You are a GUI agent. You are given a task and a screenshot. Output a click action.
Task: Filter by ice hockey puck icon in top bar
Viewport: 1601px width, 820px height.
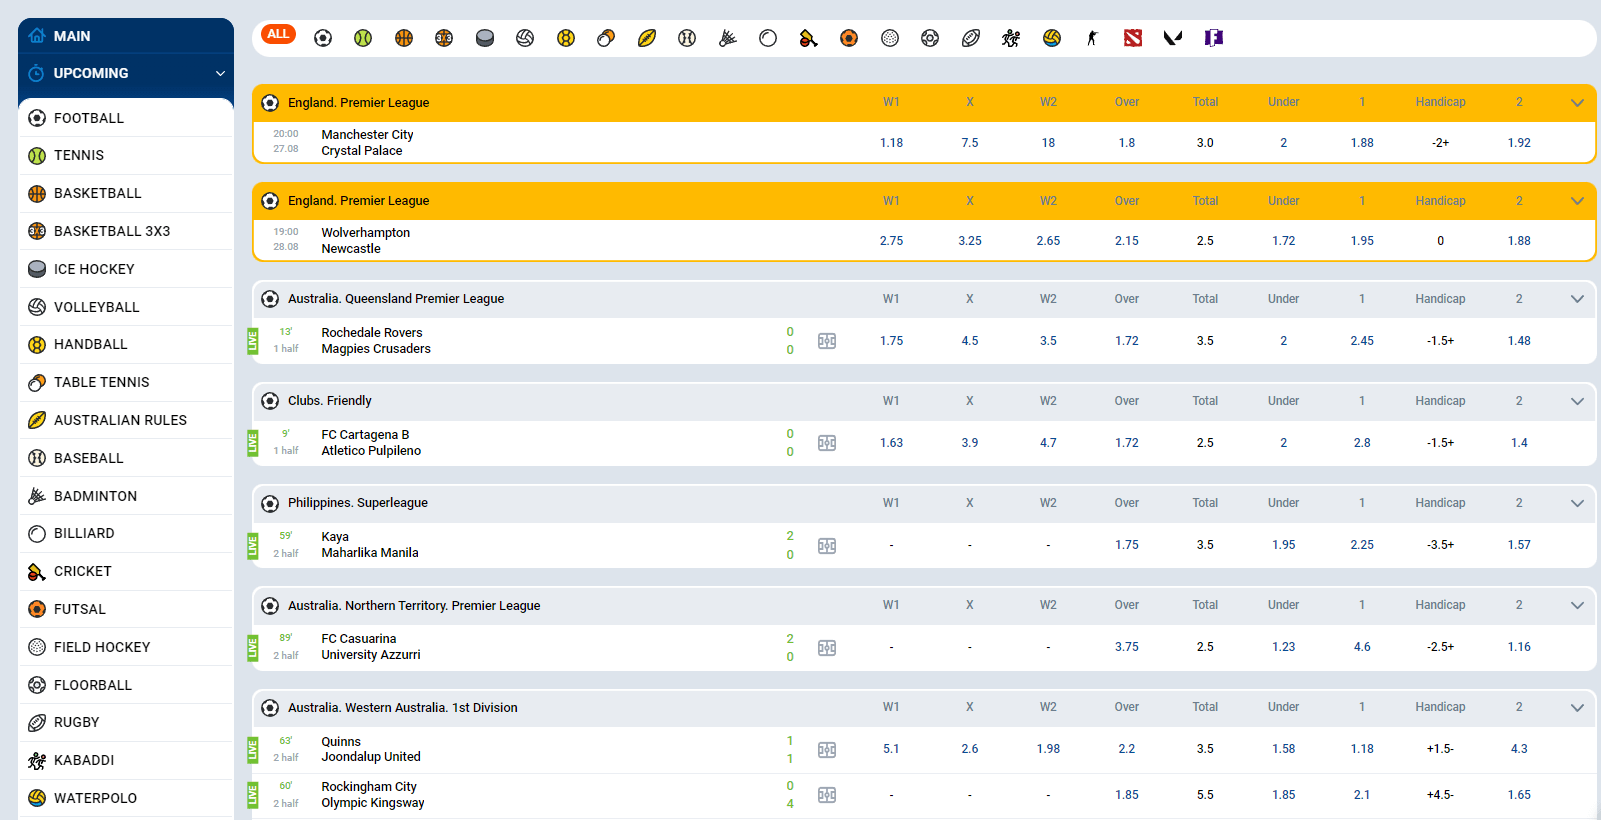485,38
